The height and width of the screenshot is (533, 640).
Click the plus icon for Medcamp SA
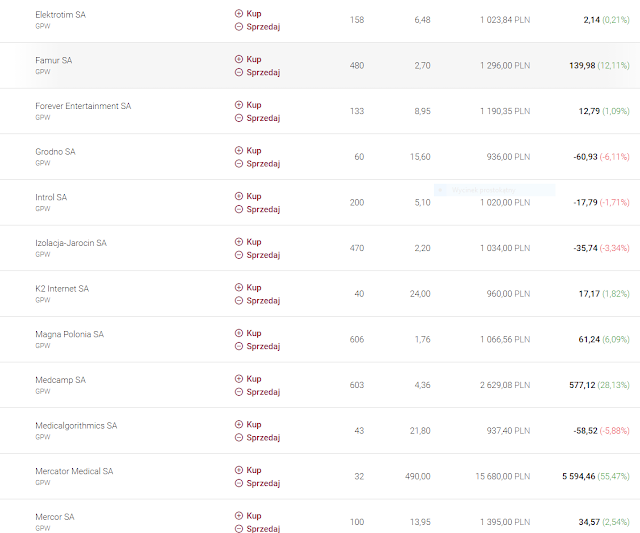tap(239, 379)
